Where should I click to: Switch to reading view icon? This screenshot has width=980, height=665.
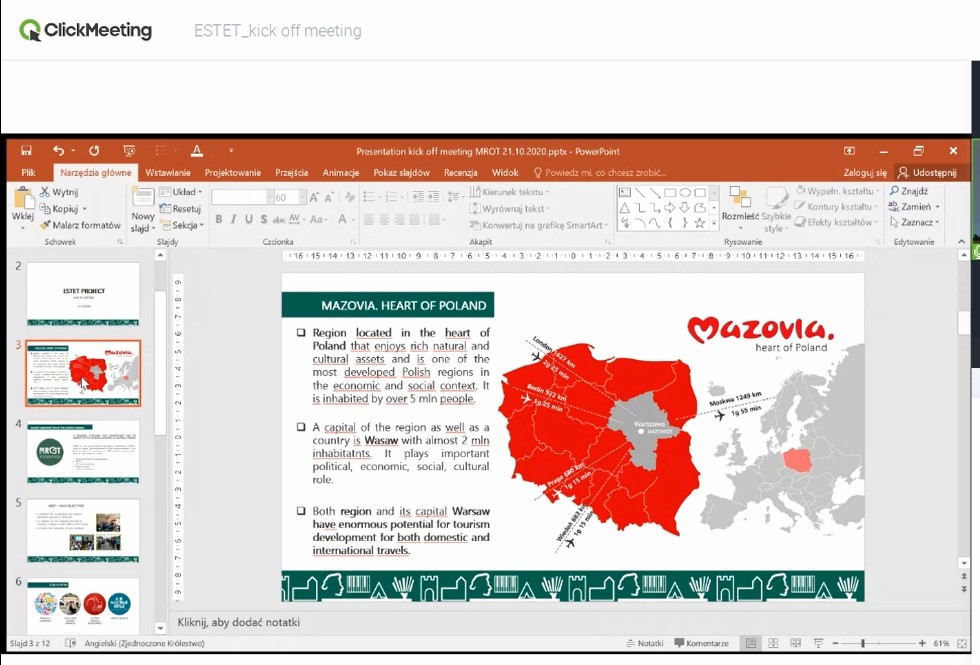pos(796,643)
